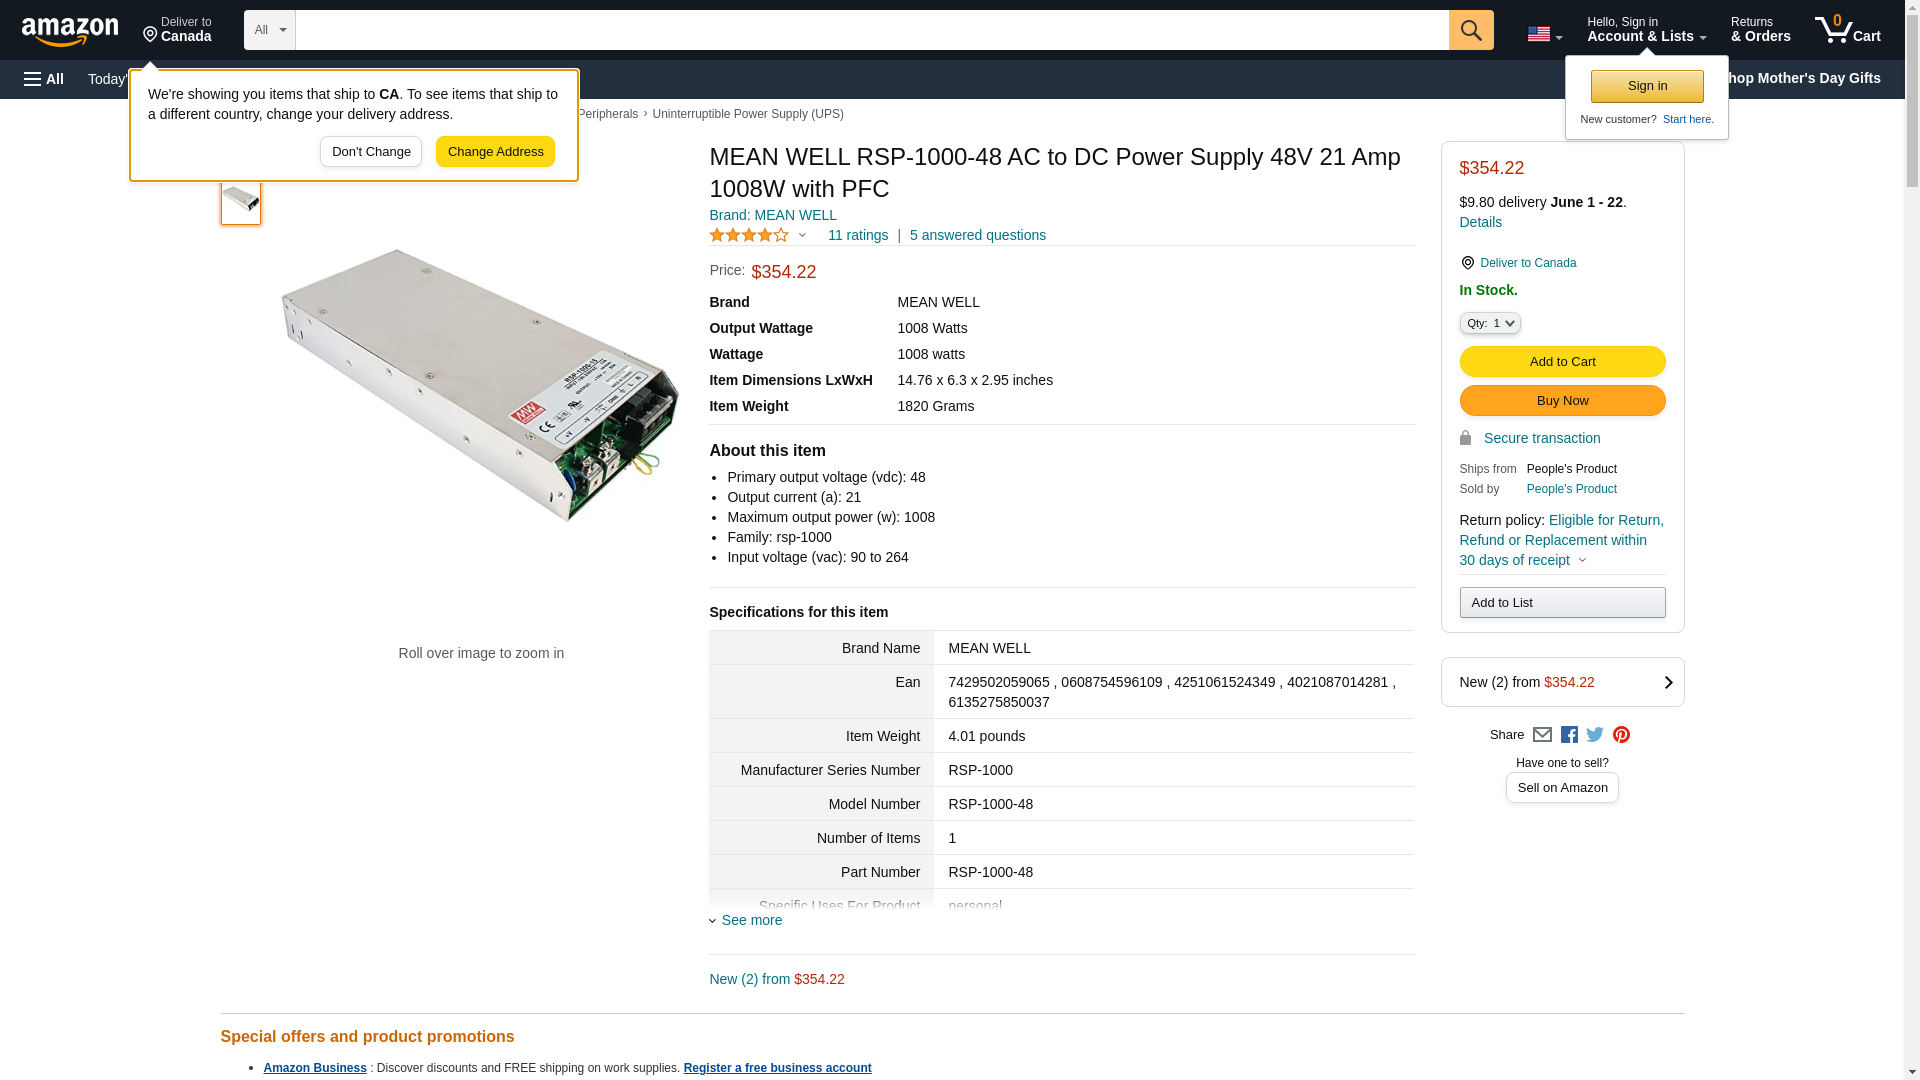This screenshot has width=1920, height=1080.
Task: Open 5 answered questions link
Action: pos(977,235)
